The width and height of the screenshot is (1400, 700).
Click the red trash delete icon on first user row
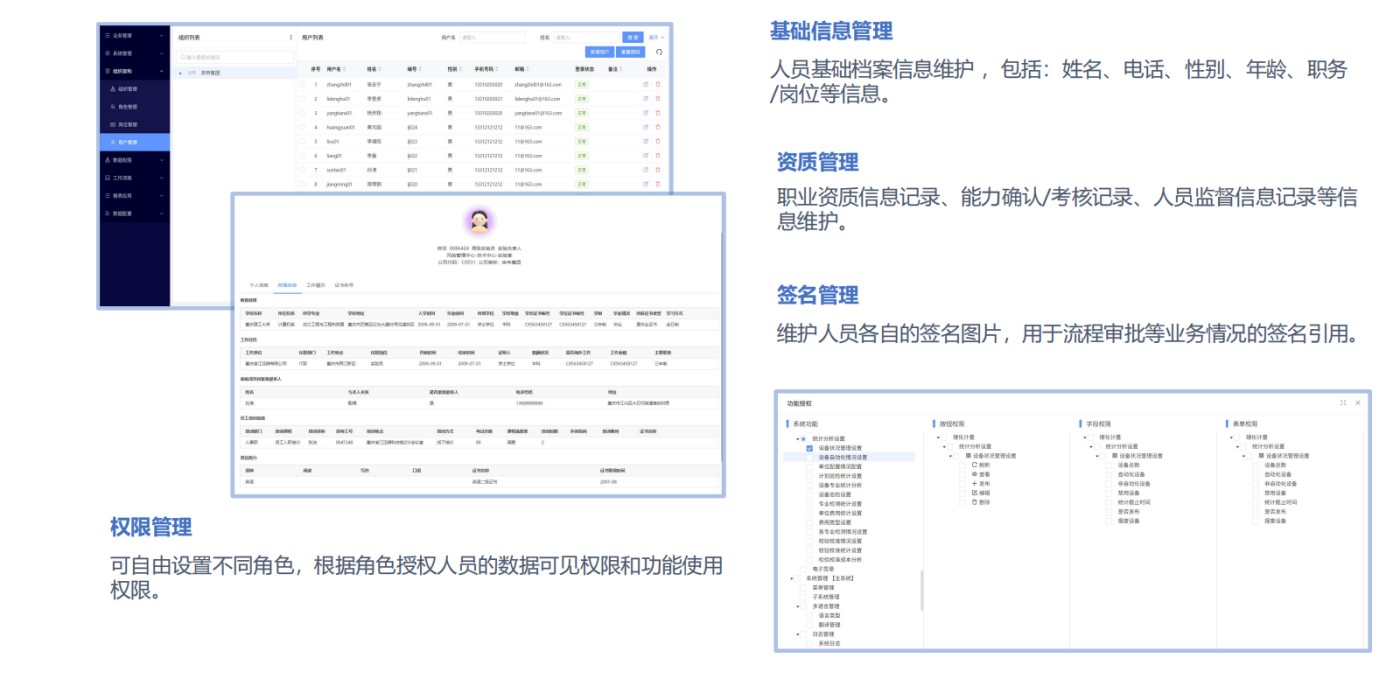coord(658,85)
